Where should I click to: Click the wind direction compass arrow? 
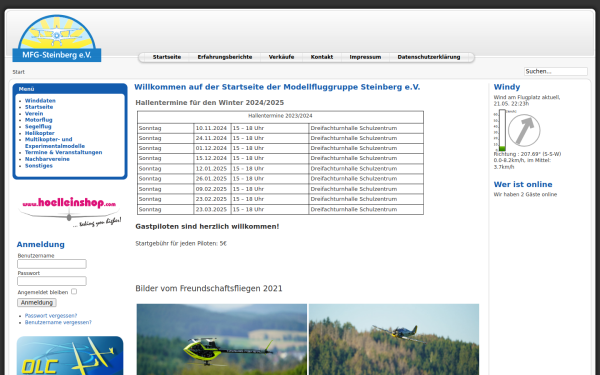pos(524,130)
